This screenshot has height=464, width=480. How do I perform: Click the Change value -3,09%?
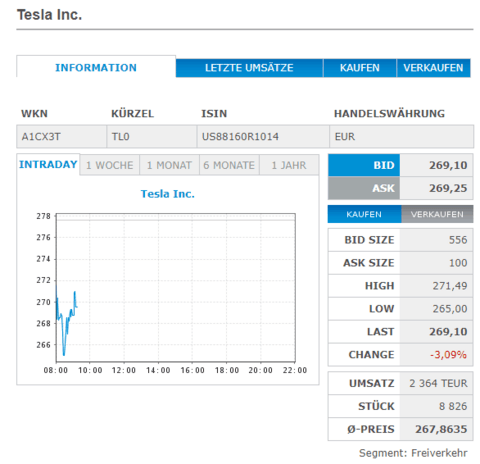tap(448, 355)
